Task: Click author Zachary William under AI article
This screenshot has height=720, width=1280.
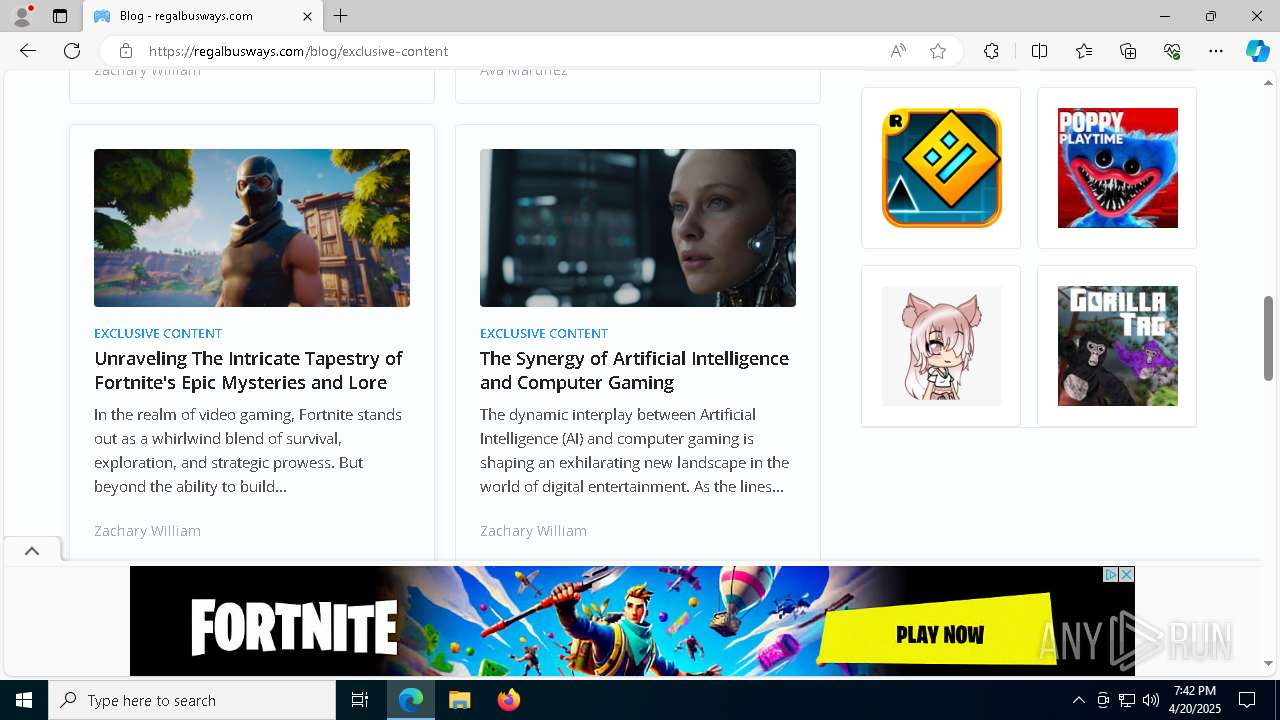Action: click(533, 531)
